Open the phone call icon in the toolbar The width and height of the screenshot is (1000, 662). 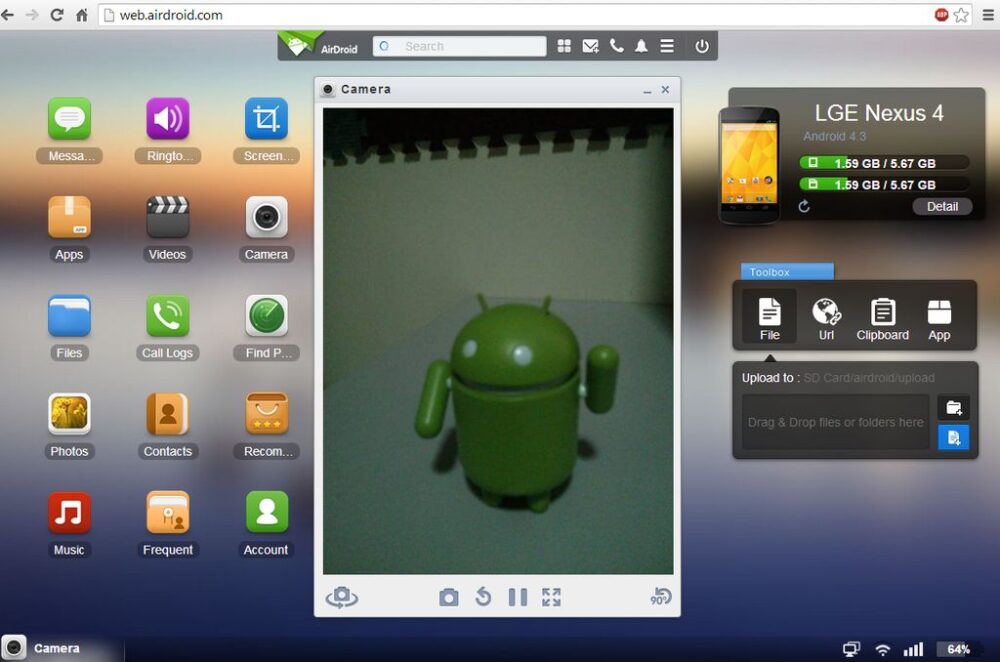(x=616, y=45)
